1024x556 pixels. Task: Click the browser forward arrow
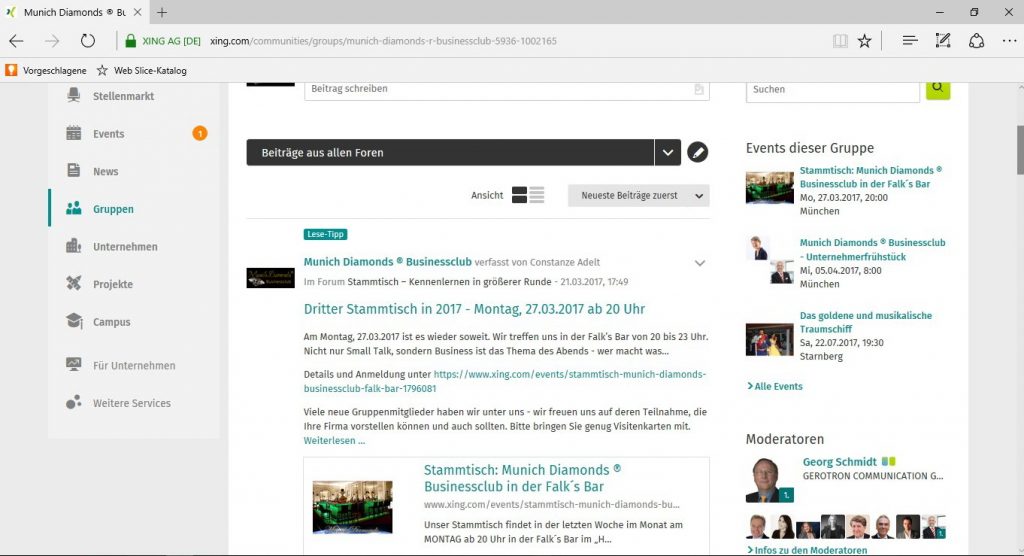(52, 41)
